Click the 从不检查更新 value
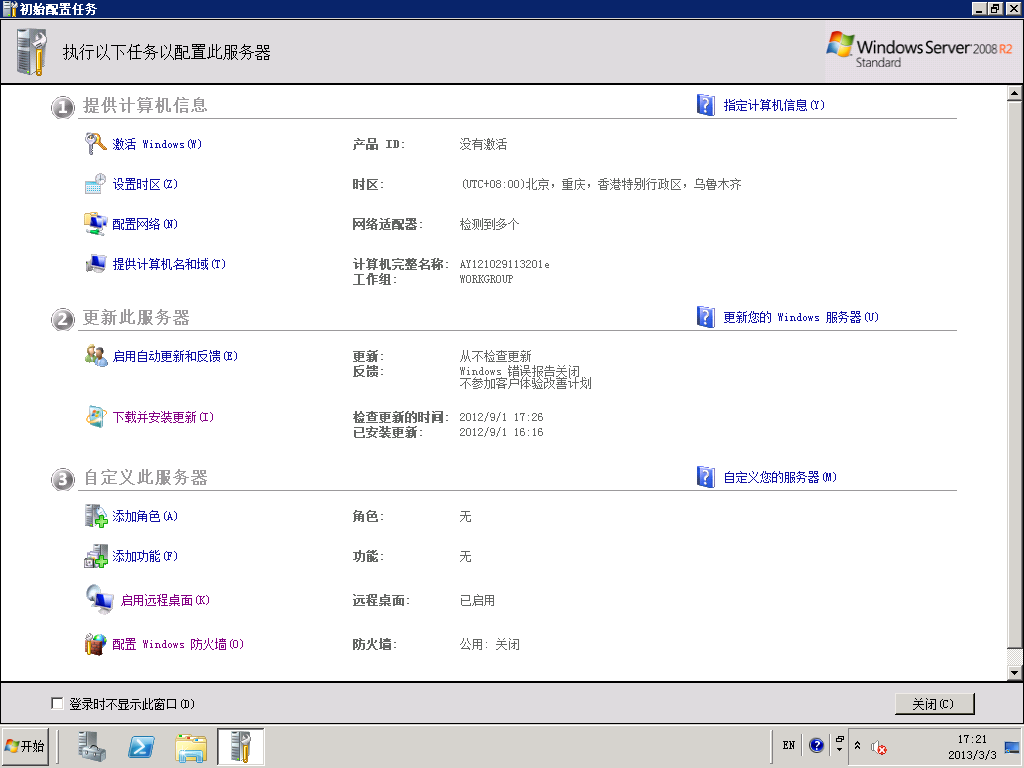This screenshot has width=1024, height=768. 496,356
